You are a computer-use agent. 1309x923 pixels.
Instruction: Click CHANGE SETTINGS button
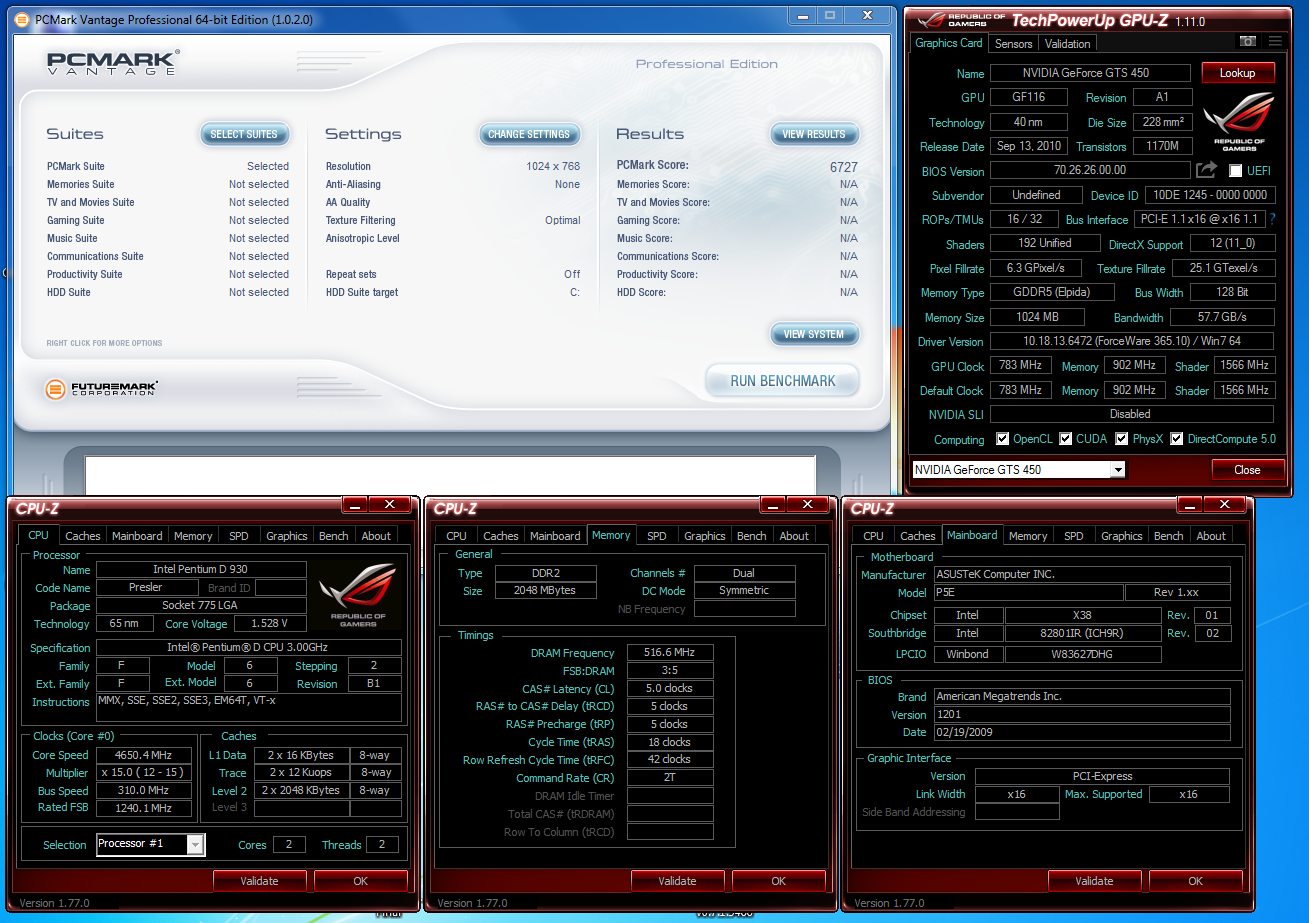pos(529,134)
